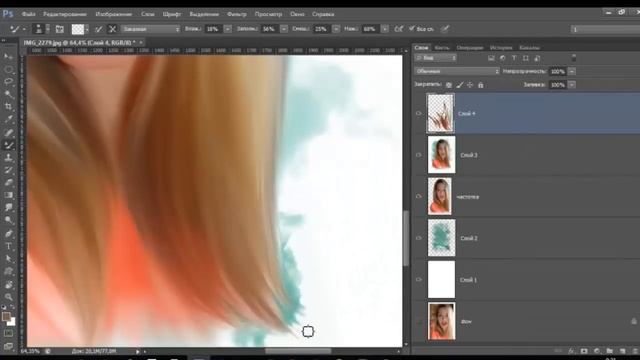Change screen mode from toolbox bottom
The width and height of the screenshot is (640, 360).
[8, 346]
